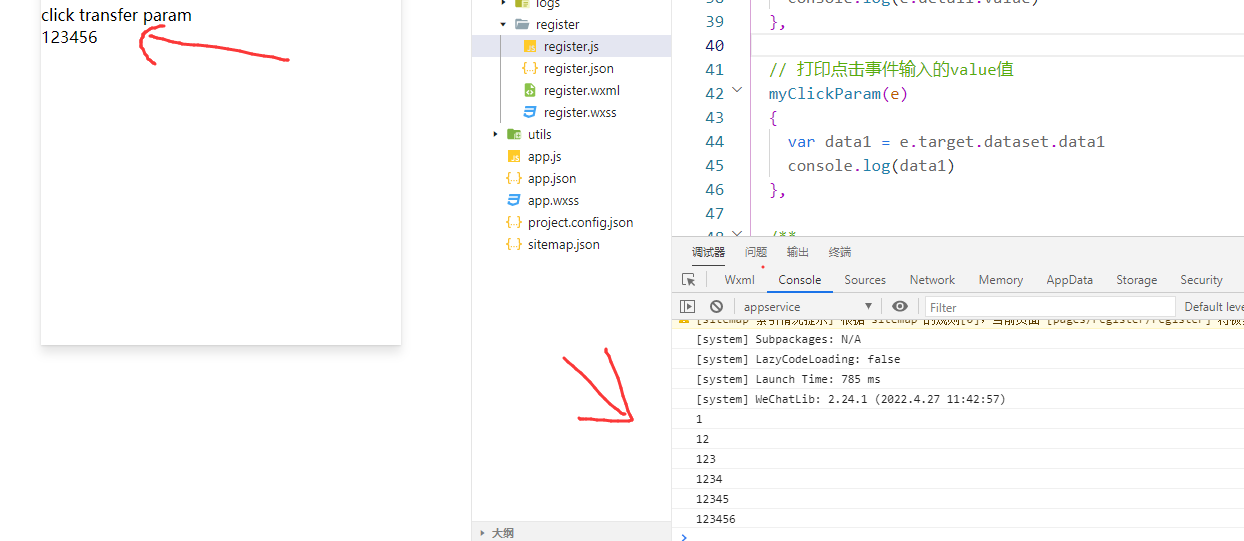
Task: Click the console prompt arrow
Action: point(684,537)
